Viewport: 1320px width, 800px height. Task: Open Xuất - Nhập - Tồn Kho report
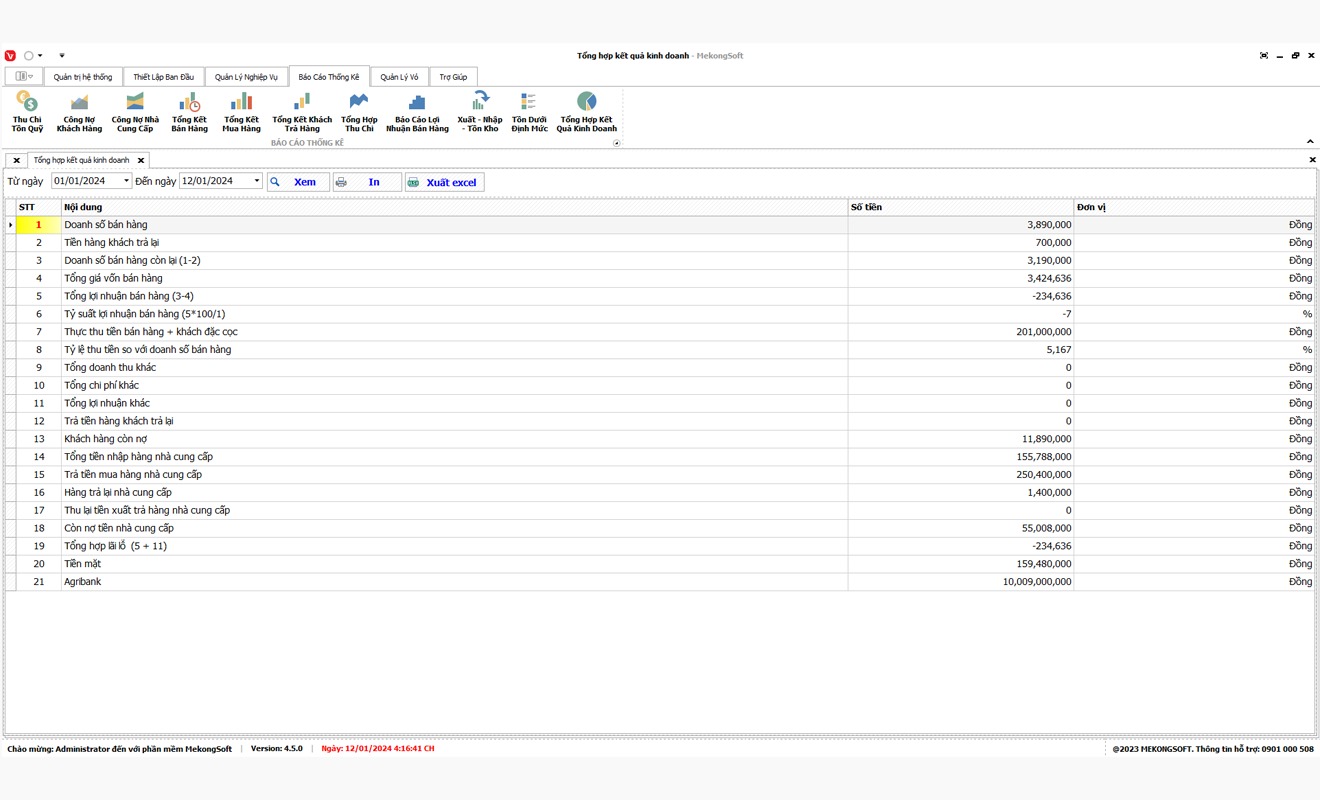pos(480,111)
